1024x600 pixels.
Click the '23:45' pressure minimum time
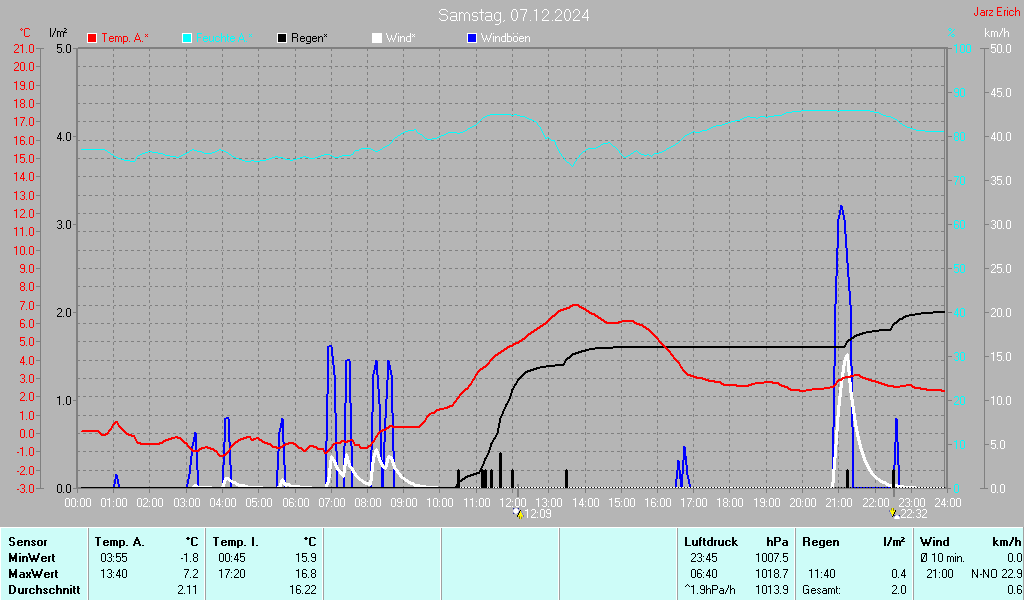[x=704, y=558]
